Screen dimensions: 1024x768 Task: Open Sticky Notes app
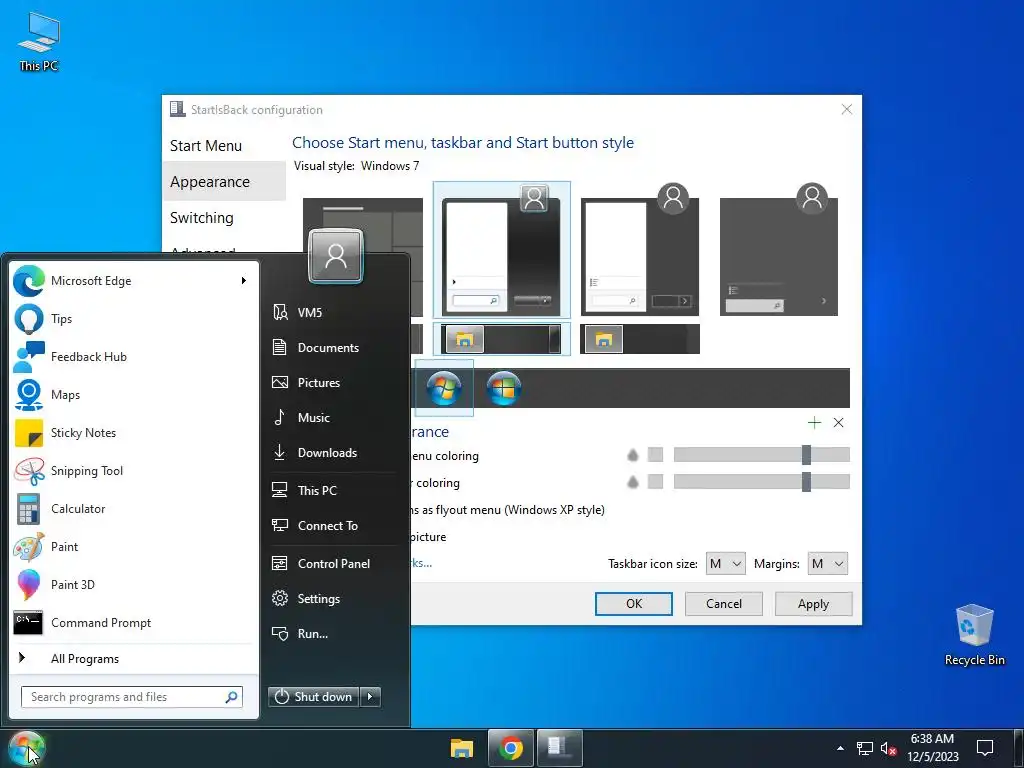(131, 432)
